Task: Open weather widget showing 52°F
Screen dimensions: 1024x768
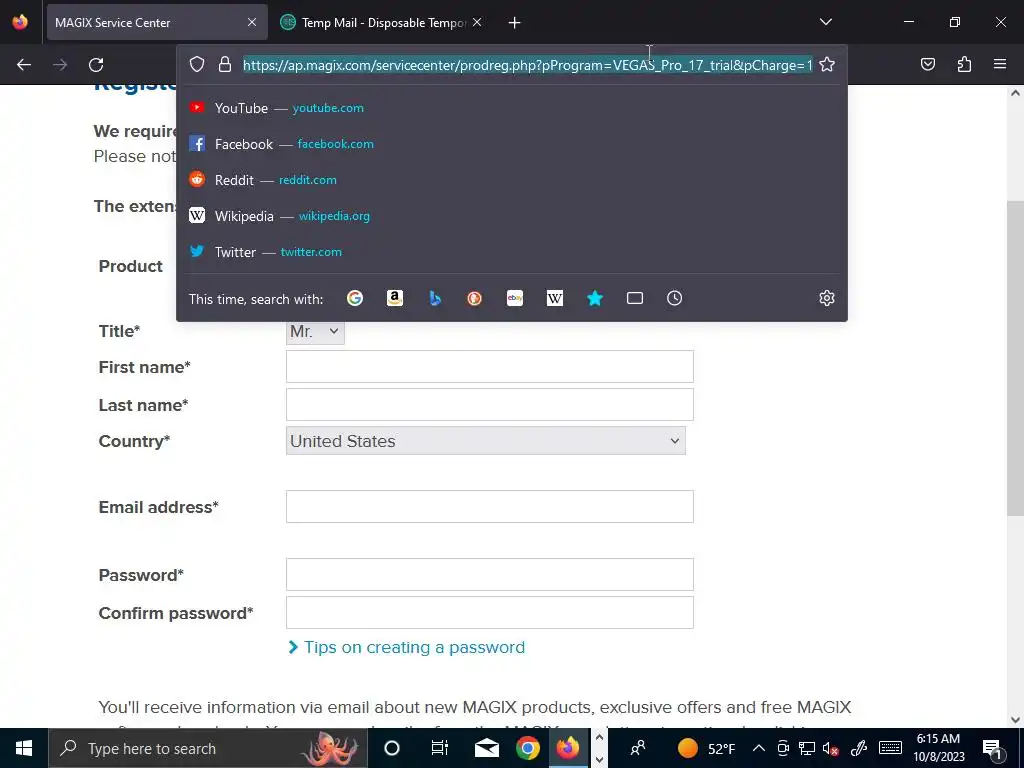Action: 707,748
